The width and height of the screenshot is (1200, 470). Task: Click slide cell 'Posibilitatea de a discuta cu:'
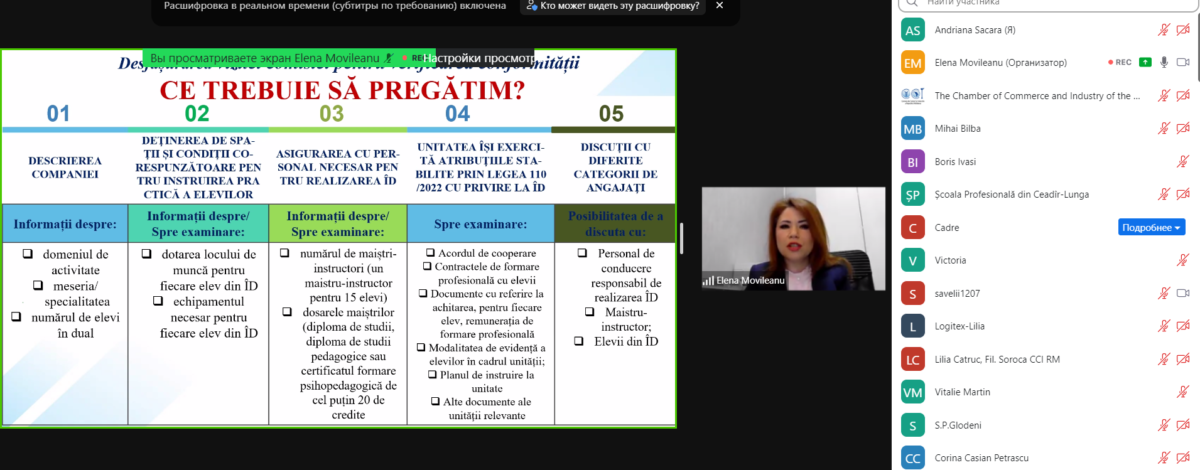(x=615, y=222)
